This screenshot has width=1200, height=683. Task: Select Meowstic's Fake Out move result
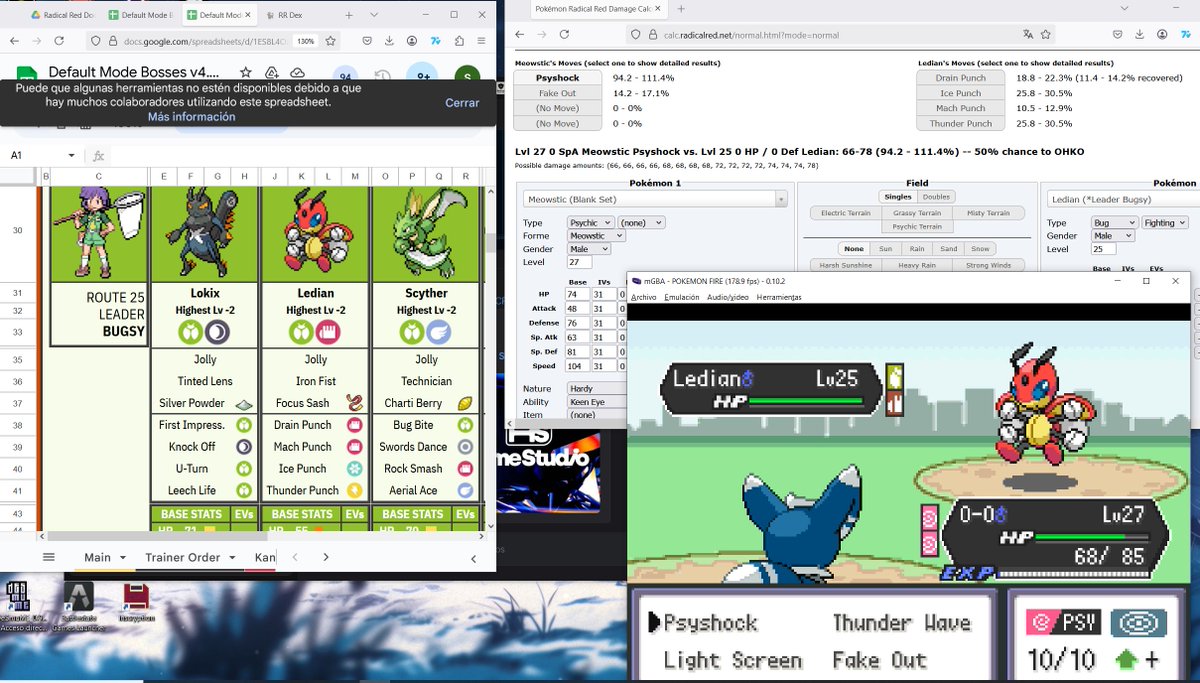click(558, 93)
